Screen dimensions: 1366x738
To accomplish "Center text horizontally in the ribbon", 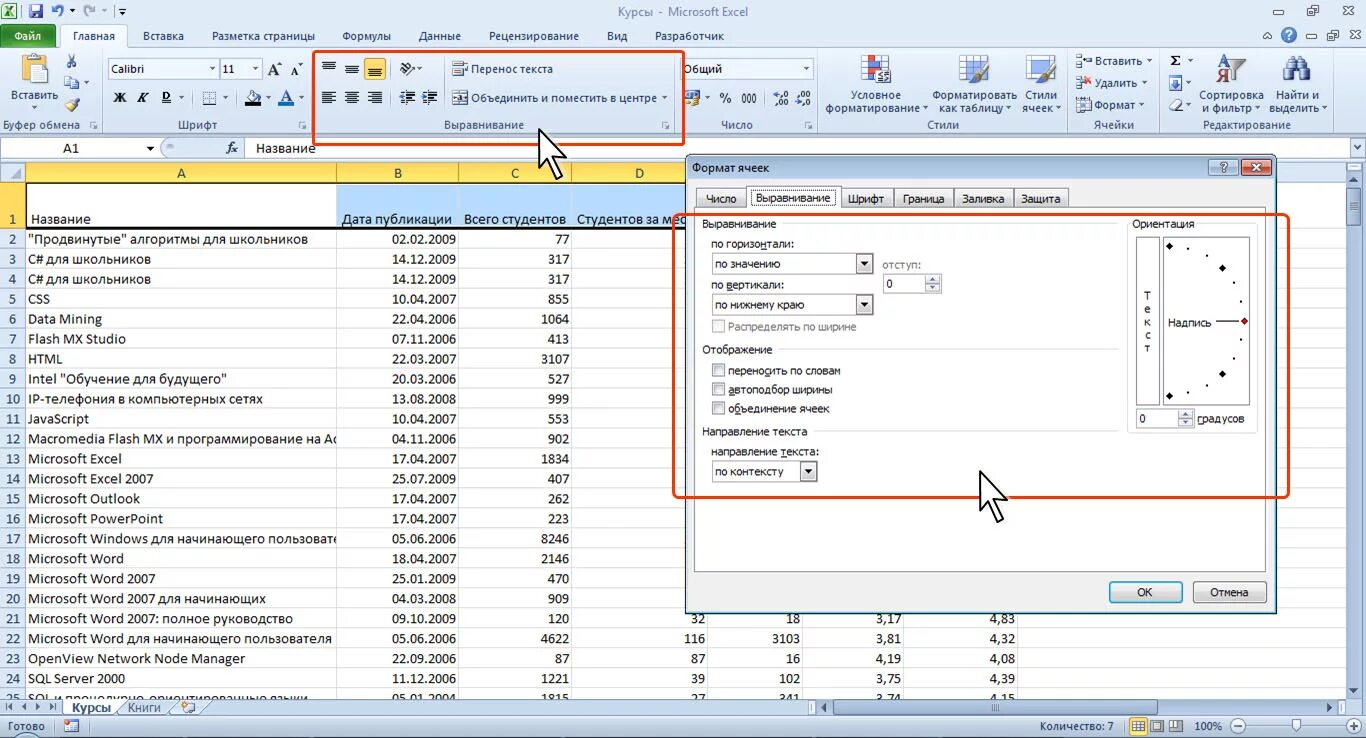I will point(352,98).
